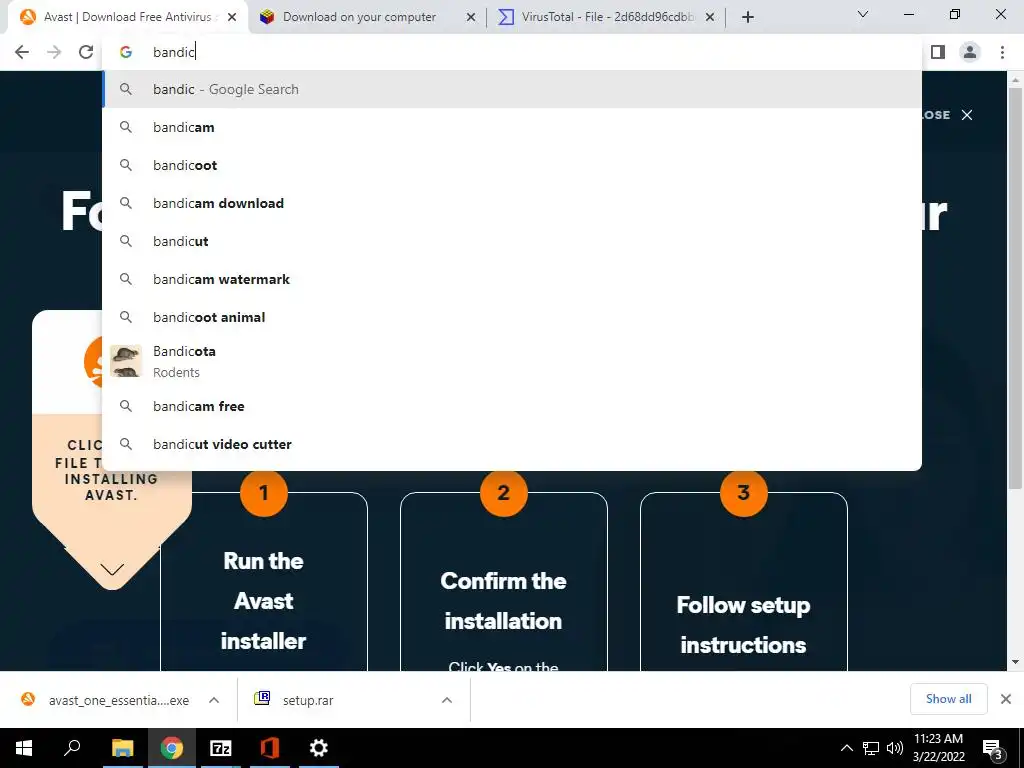Open the notification center

pyautogui.click(x=993, y=748)
